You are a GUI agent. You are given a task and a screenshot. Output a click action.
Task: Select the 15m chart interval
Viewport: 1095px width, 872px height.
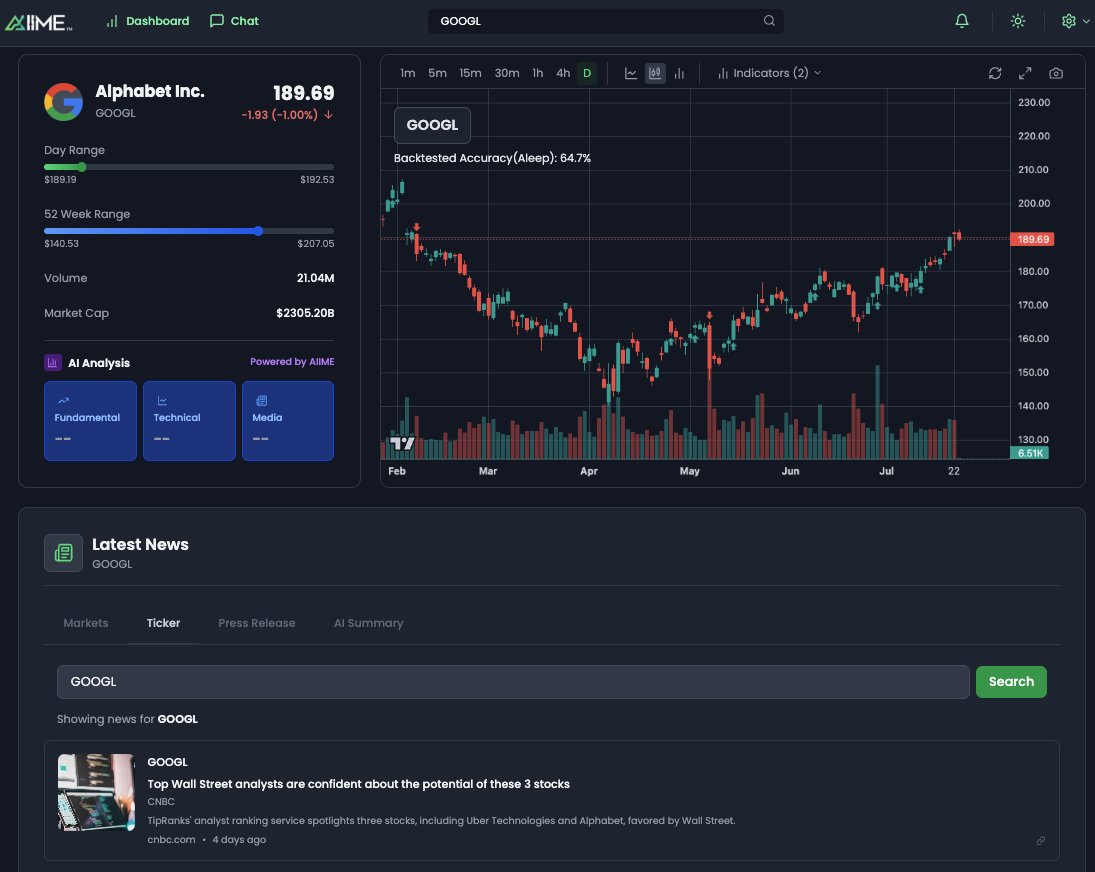pos(470,73)
